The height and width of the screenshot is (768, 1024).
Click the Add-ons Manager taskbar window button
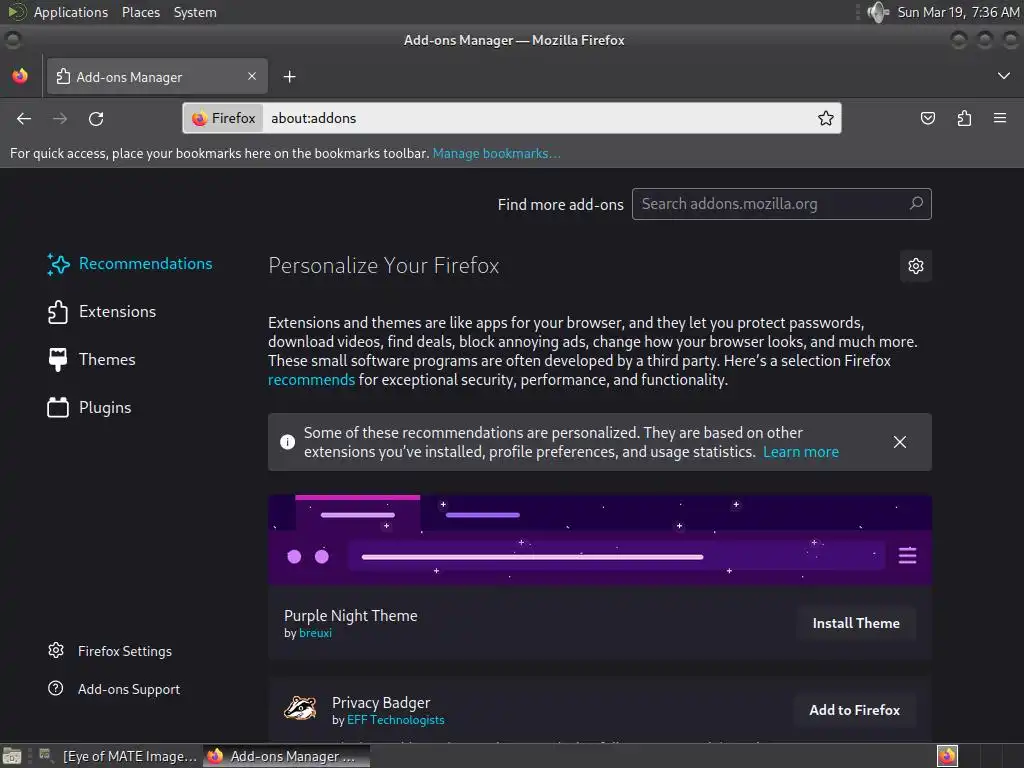coord(286,756)
